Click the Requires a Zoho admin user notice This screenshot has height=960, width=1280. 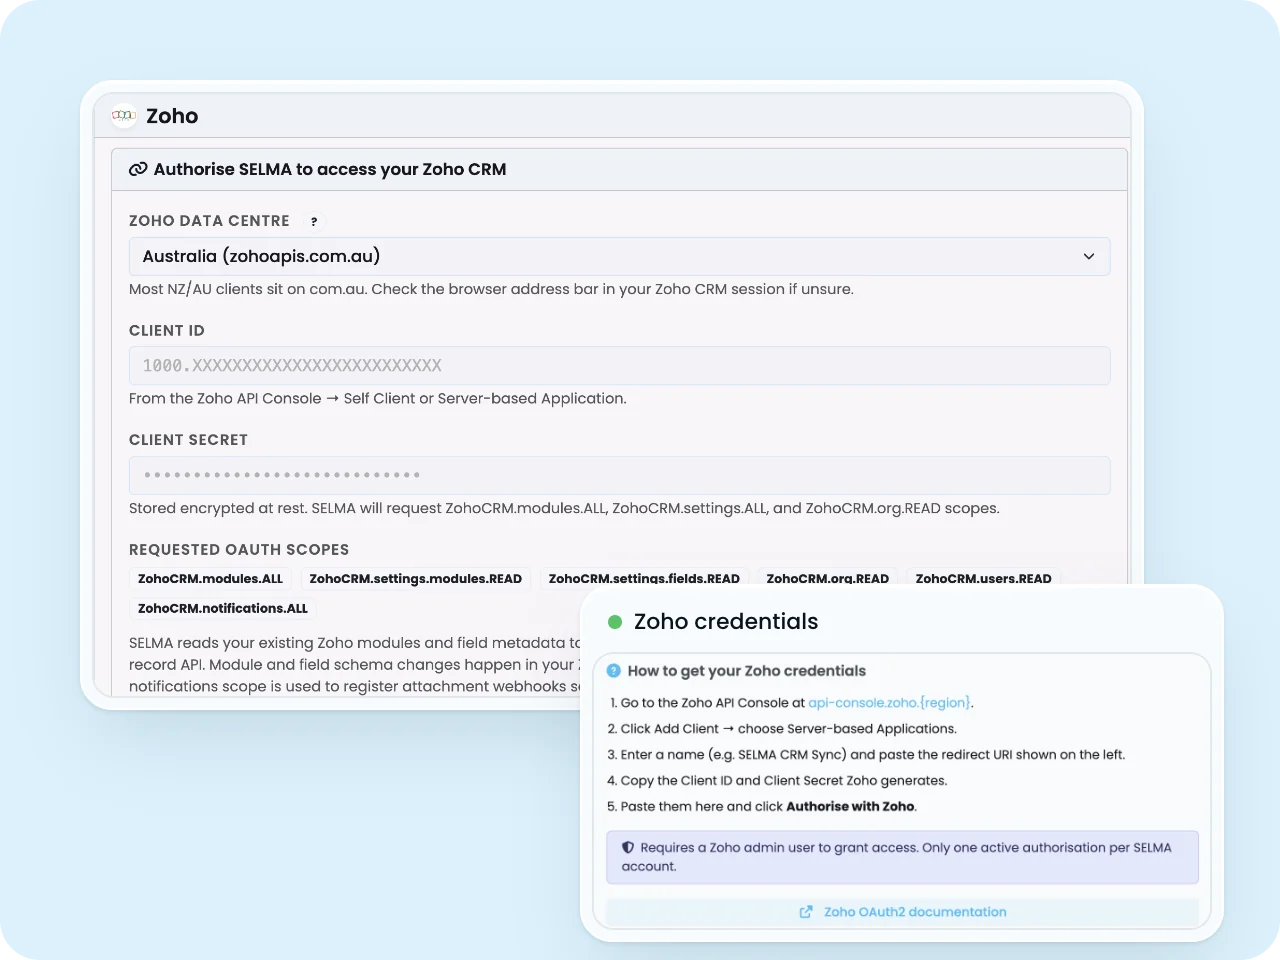pyautogui.click(x=902, y=857)
